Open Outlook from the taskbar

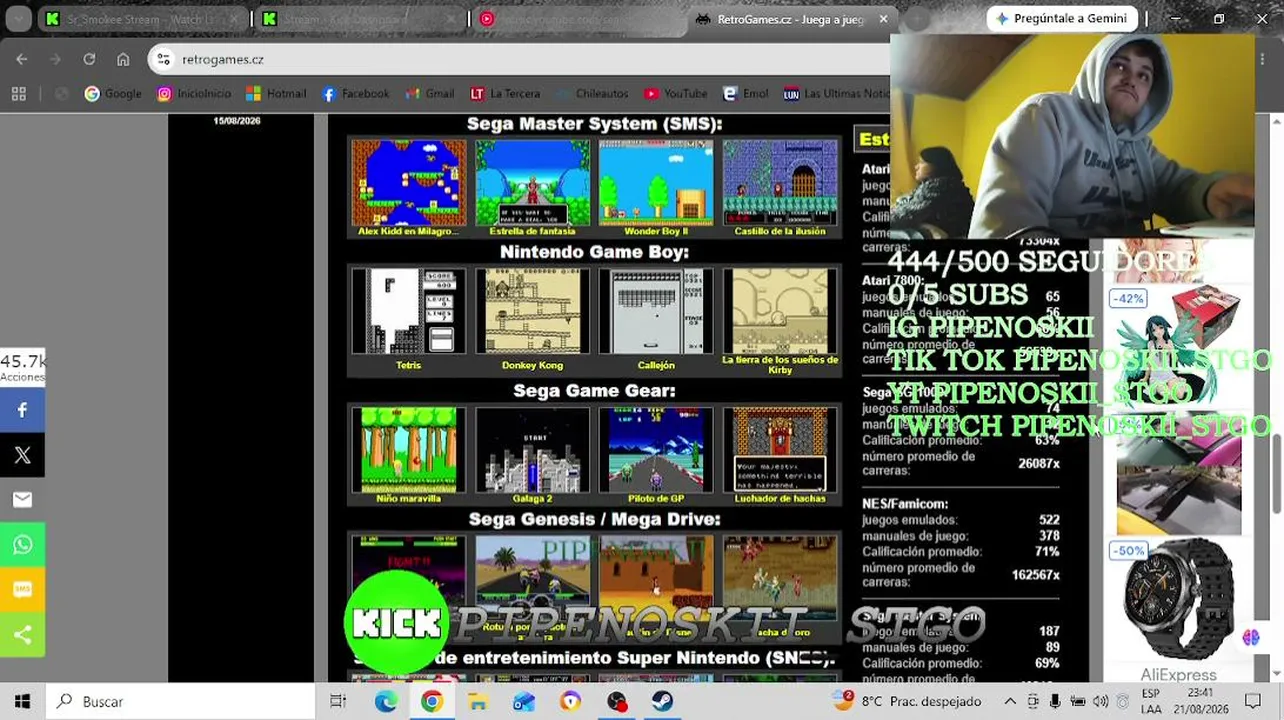coord(524,701)
